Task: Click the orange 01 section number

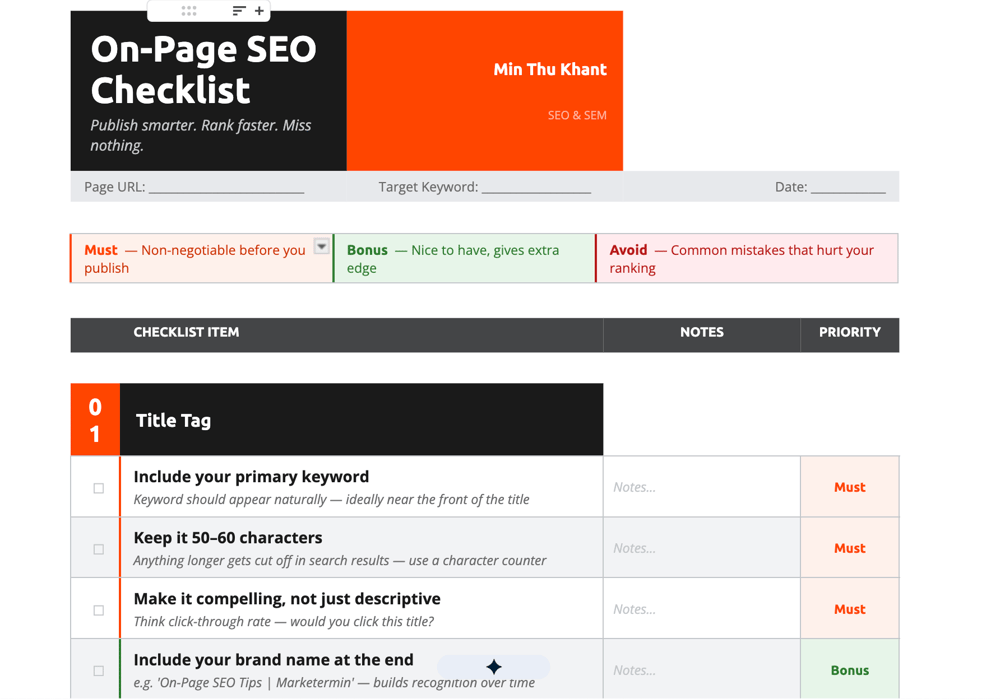Action: [x=95, y=420]
